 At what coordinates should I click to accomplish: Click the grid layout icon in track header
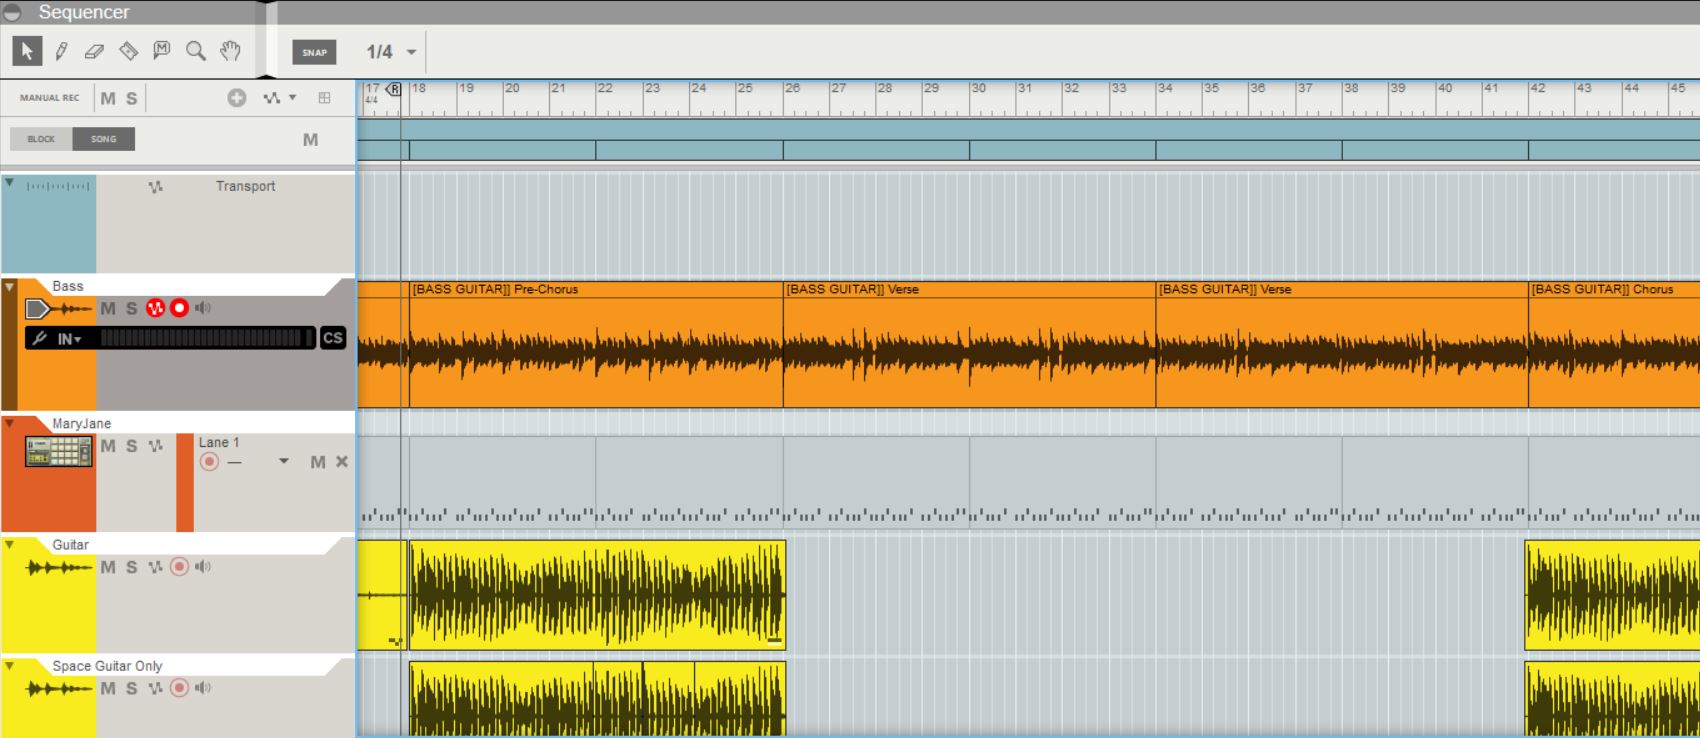[324, 98]
